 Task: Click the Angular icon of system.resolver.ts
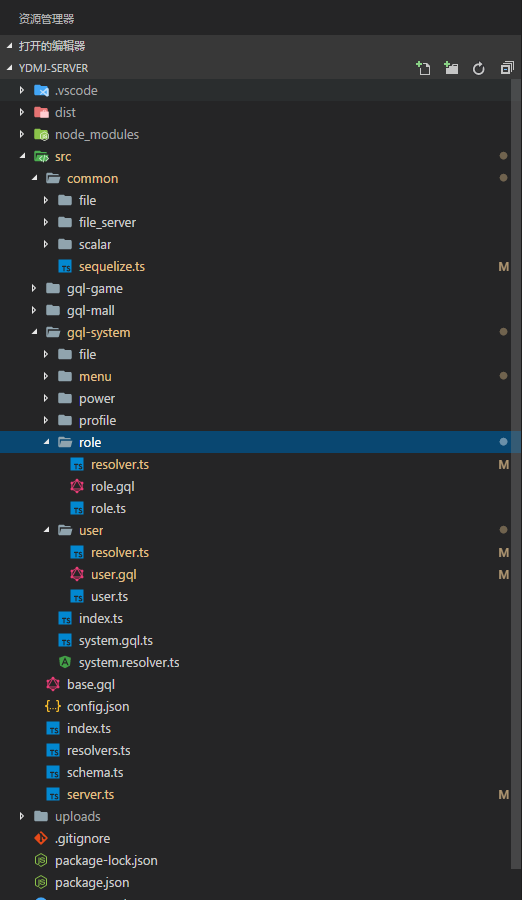tap(65, 662)
